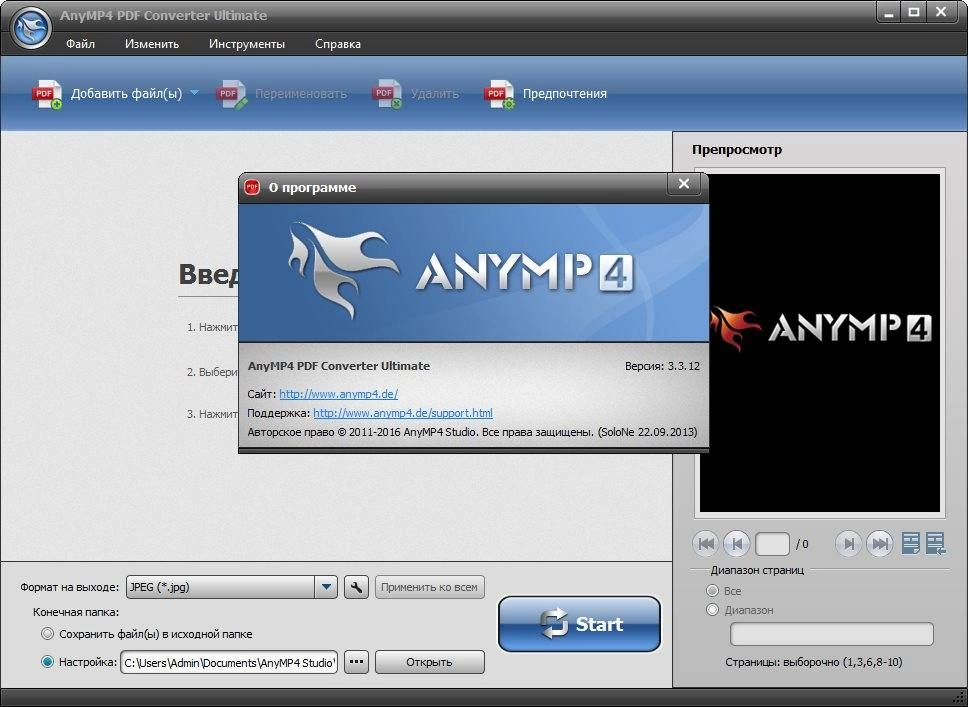Open the Добавить файл(ы) dropdown arrow
This screenshot has height=707, width=968.
click(194, 93)
